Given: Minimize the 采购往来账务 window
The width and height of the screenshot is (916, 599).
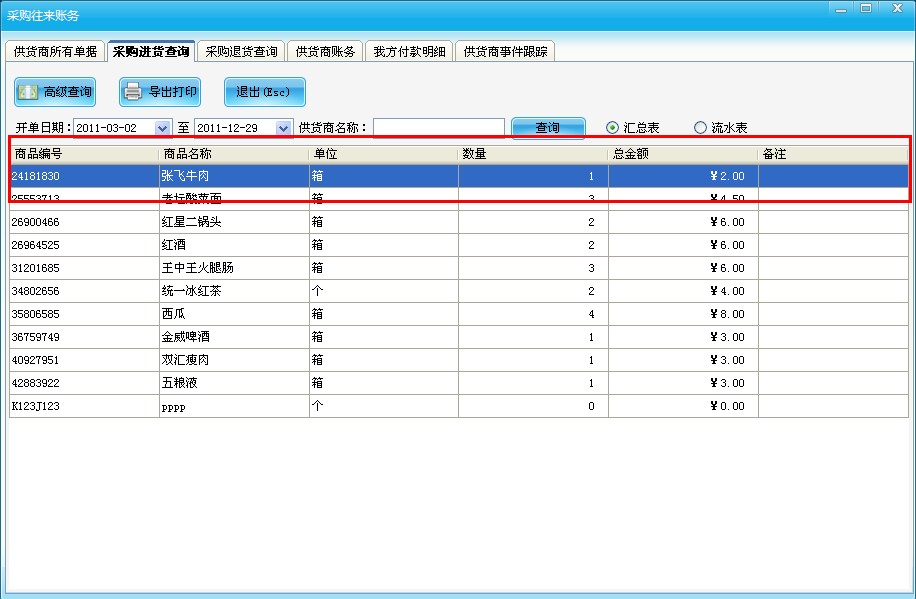Looking at the screenshot, I should click(841, 9).
